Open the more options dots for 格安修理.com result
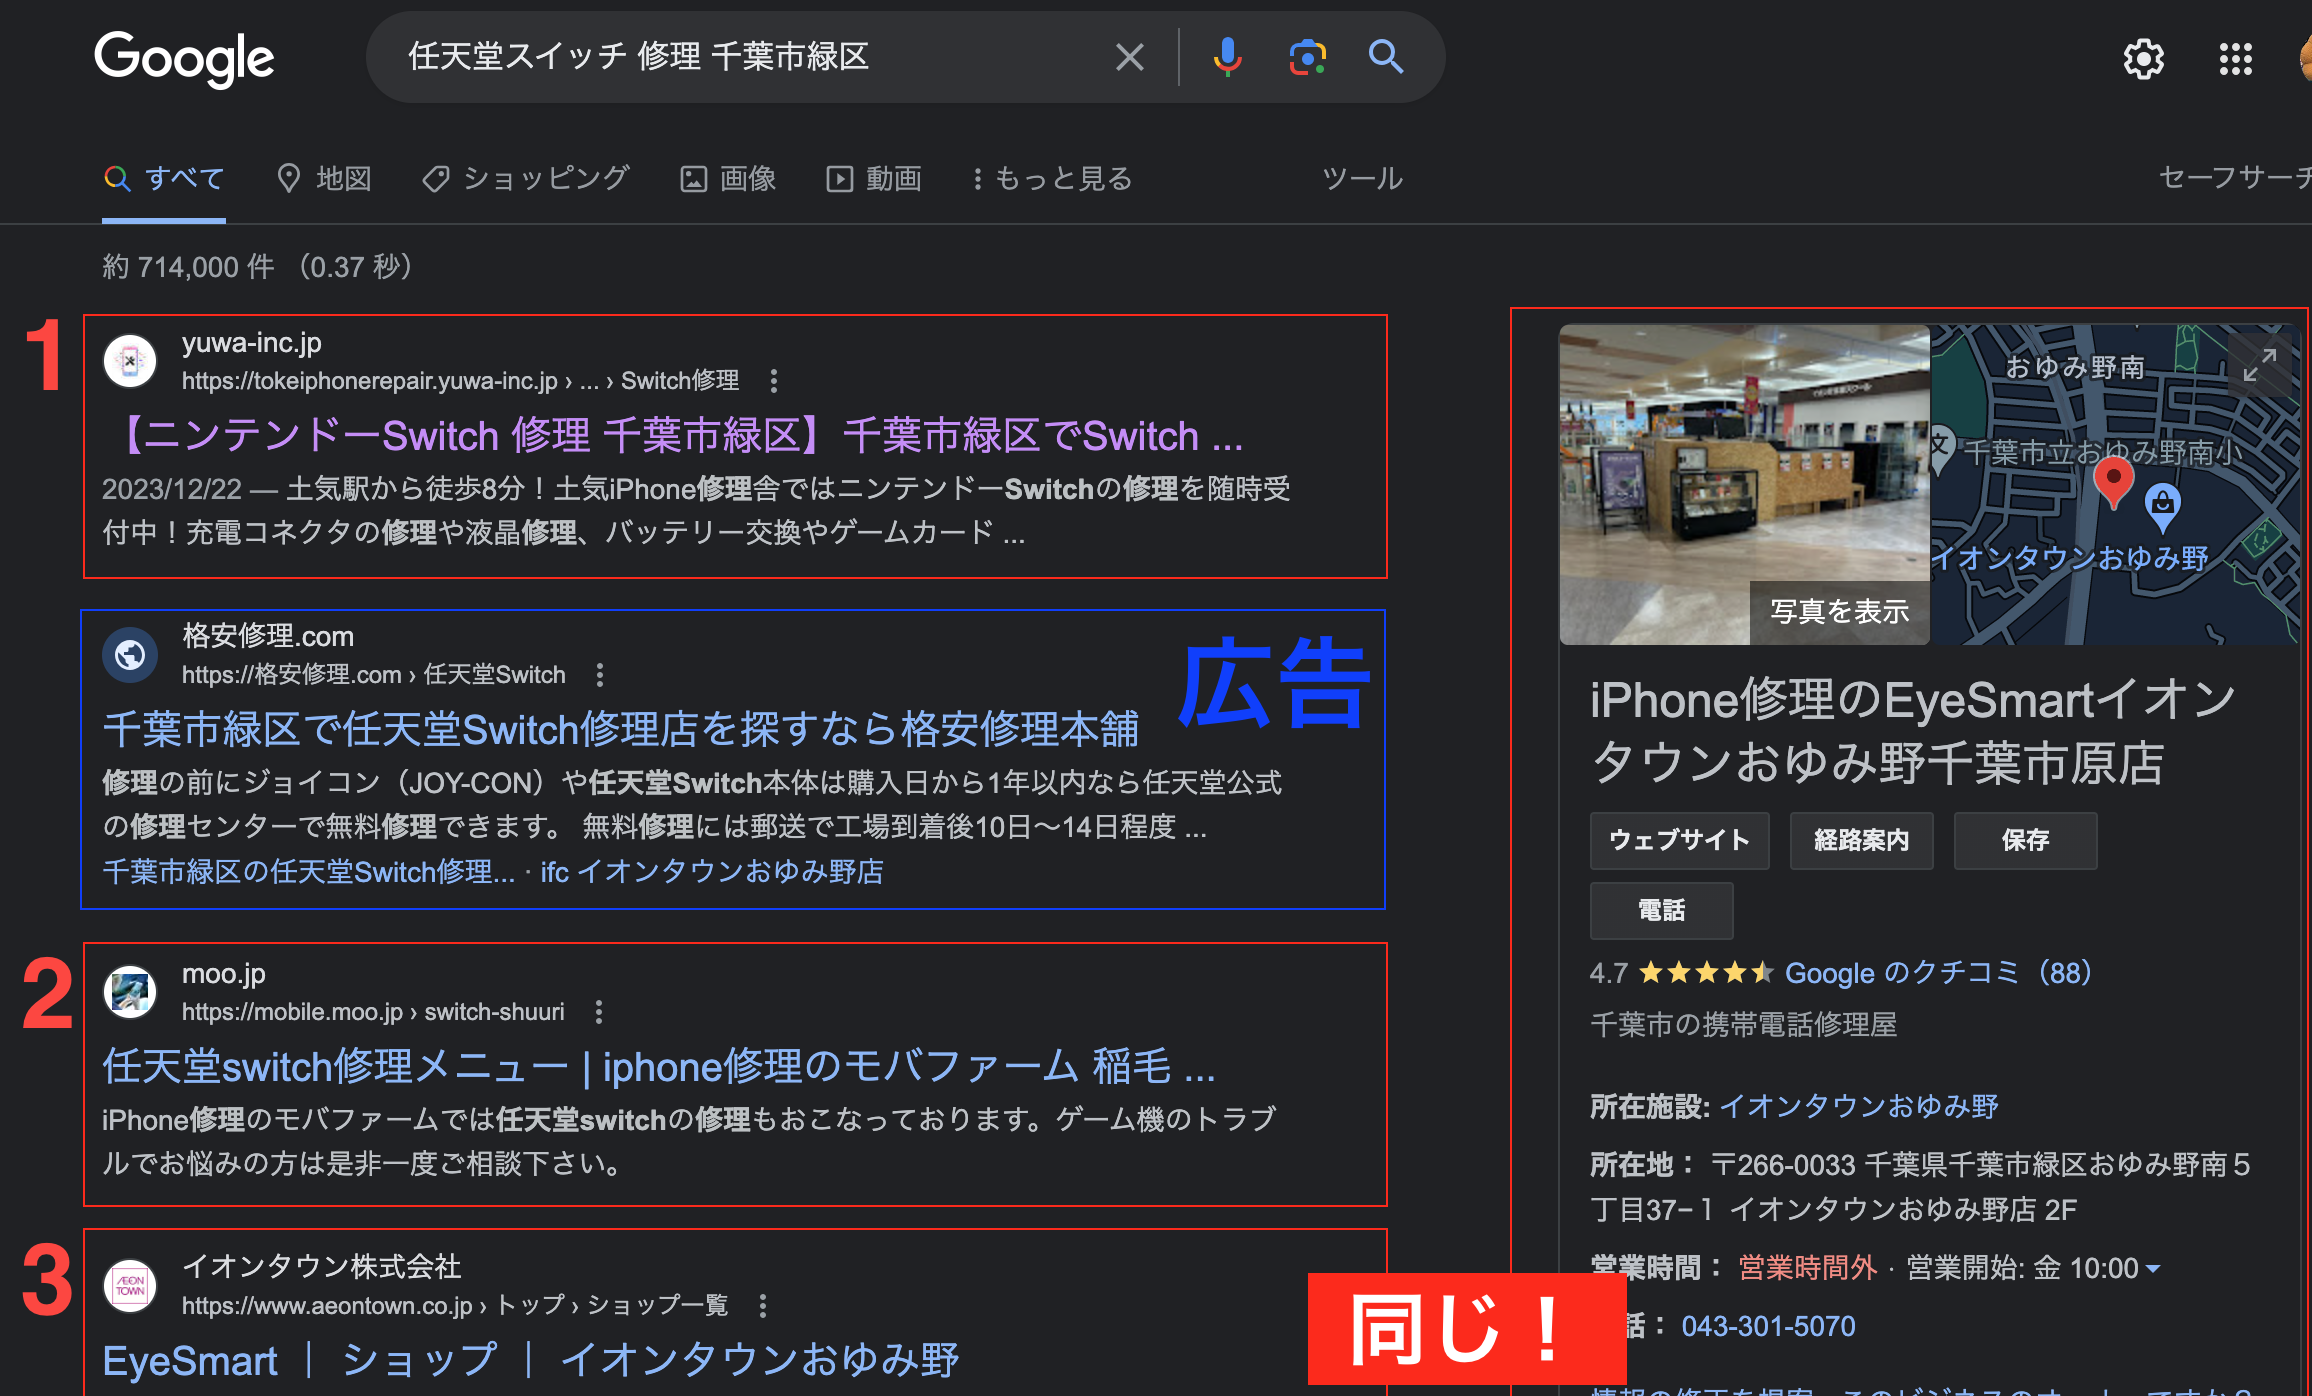The height and width of the screenshot is (1396, 2312). point(600,675)
